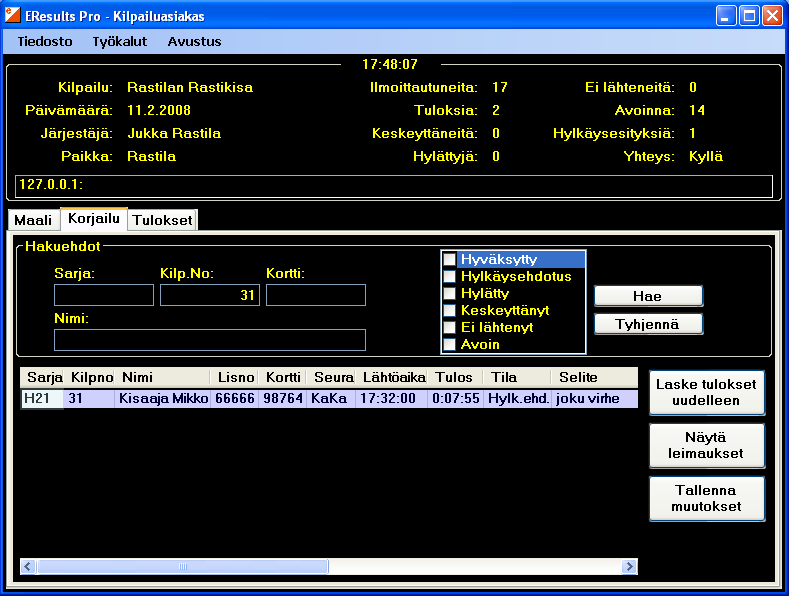Click the 31 cell in the table row
This screenshot has height=596, width=789.
[x=89, y=398]
